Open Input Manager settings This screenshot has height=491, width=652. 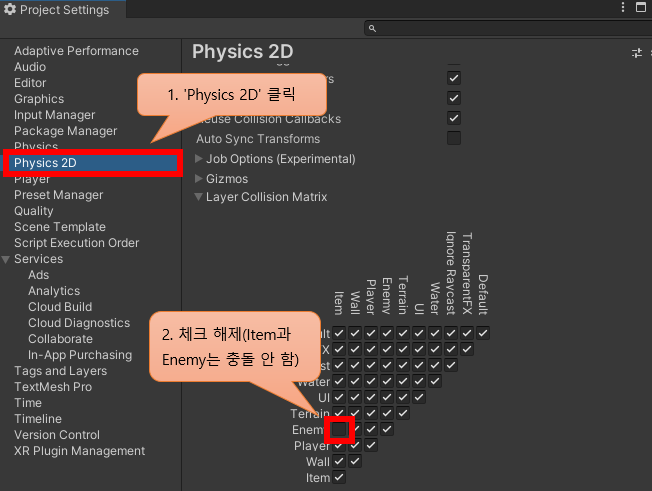[x=54, y=115]
